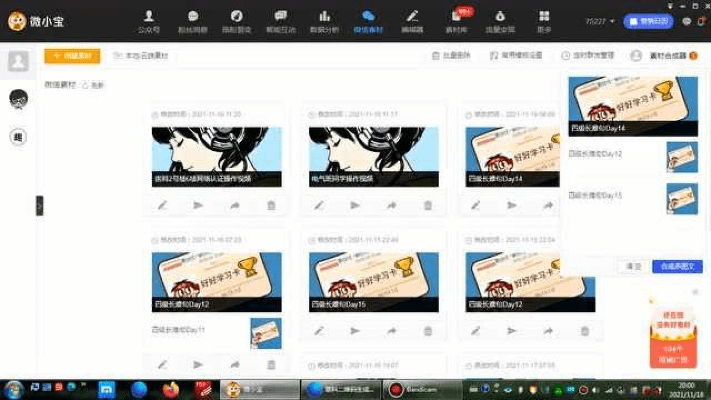Expand the left sidebar with the arrow handle
711x400 pixels.
tap(40, 205)
